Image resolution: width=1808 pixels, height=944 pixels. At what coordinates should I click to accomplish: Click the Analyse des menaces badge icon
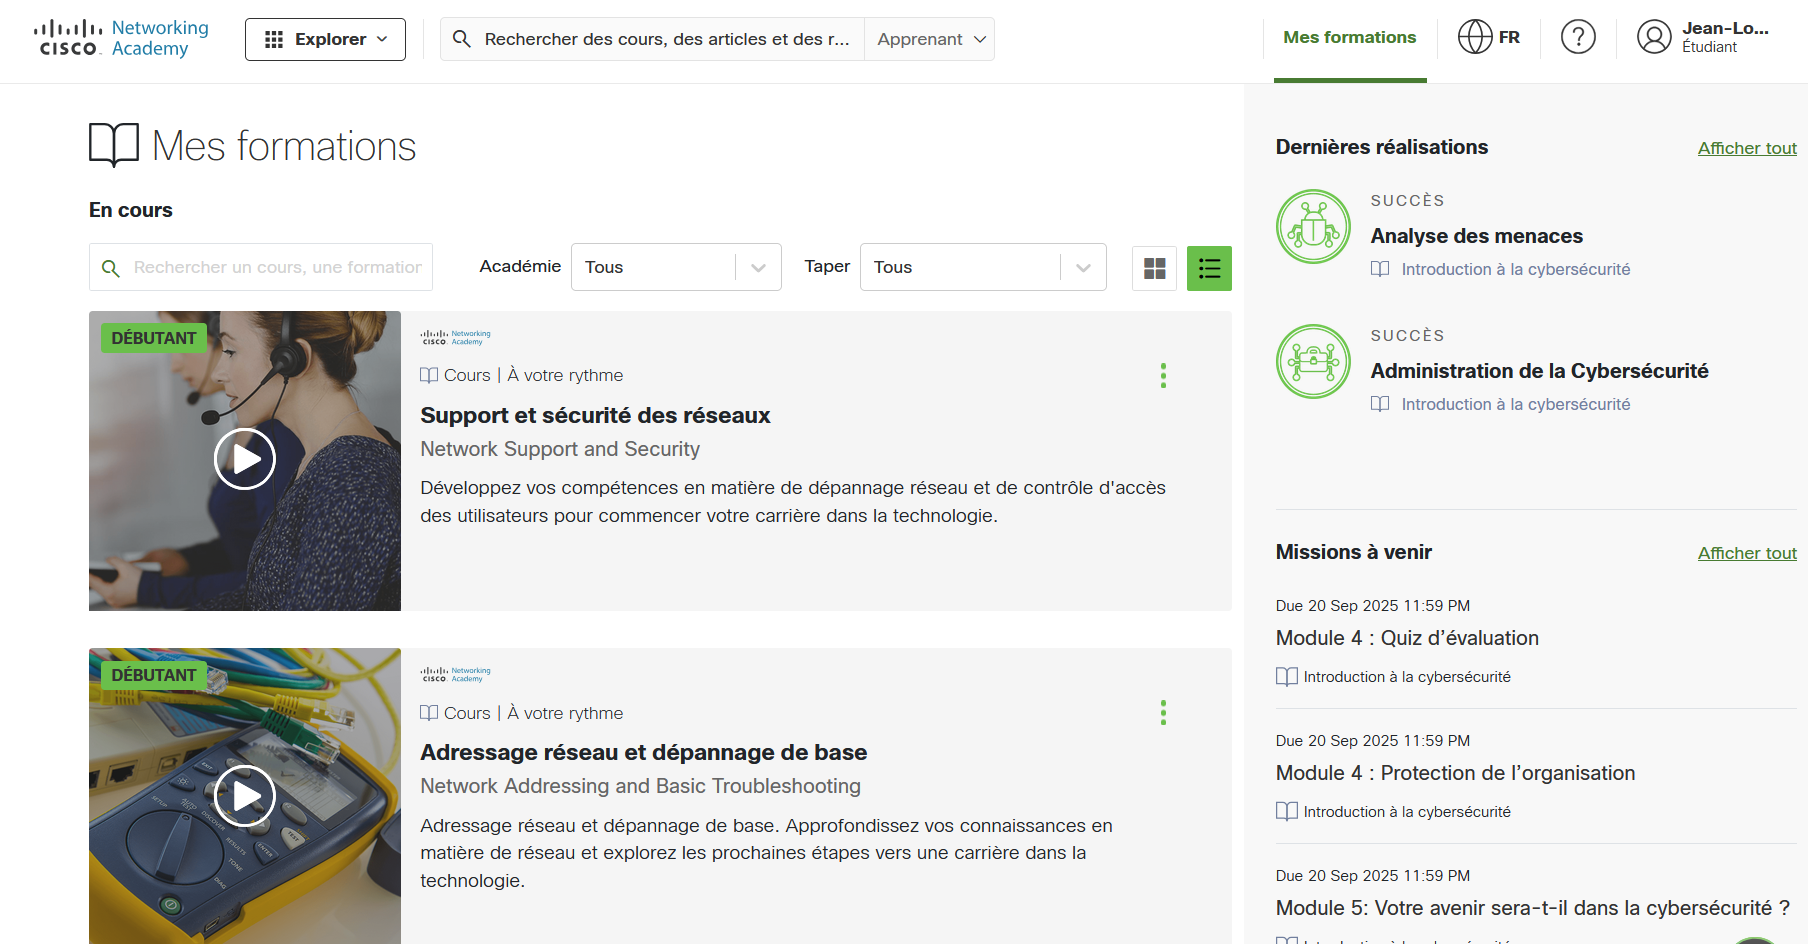pos(1313,227)
